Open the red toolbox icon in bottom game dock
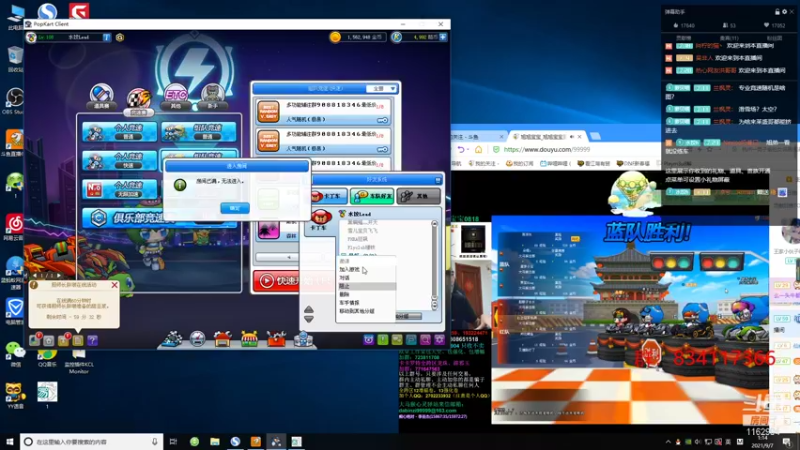Viewport: 800px width, 450px height. [x=276, y=339]
